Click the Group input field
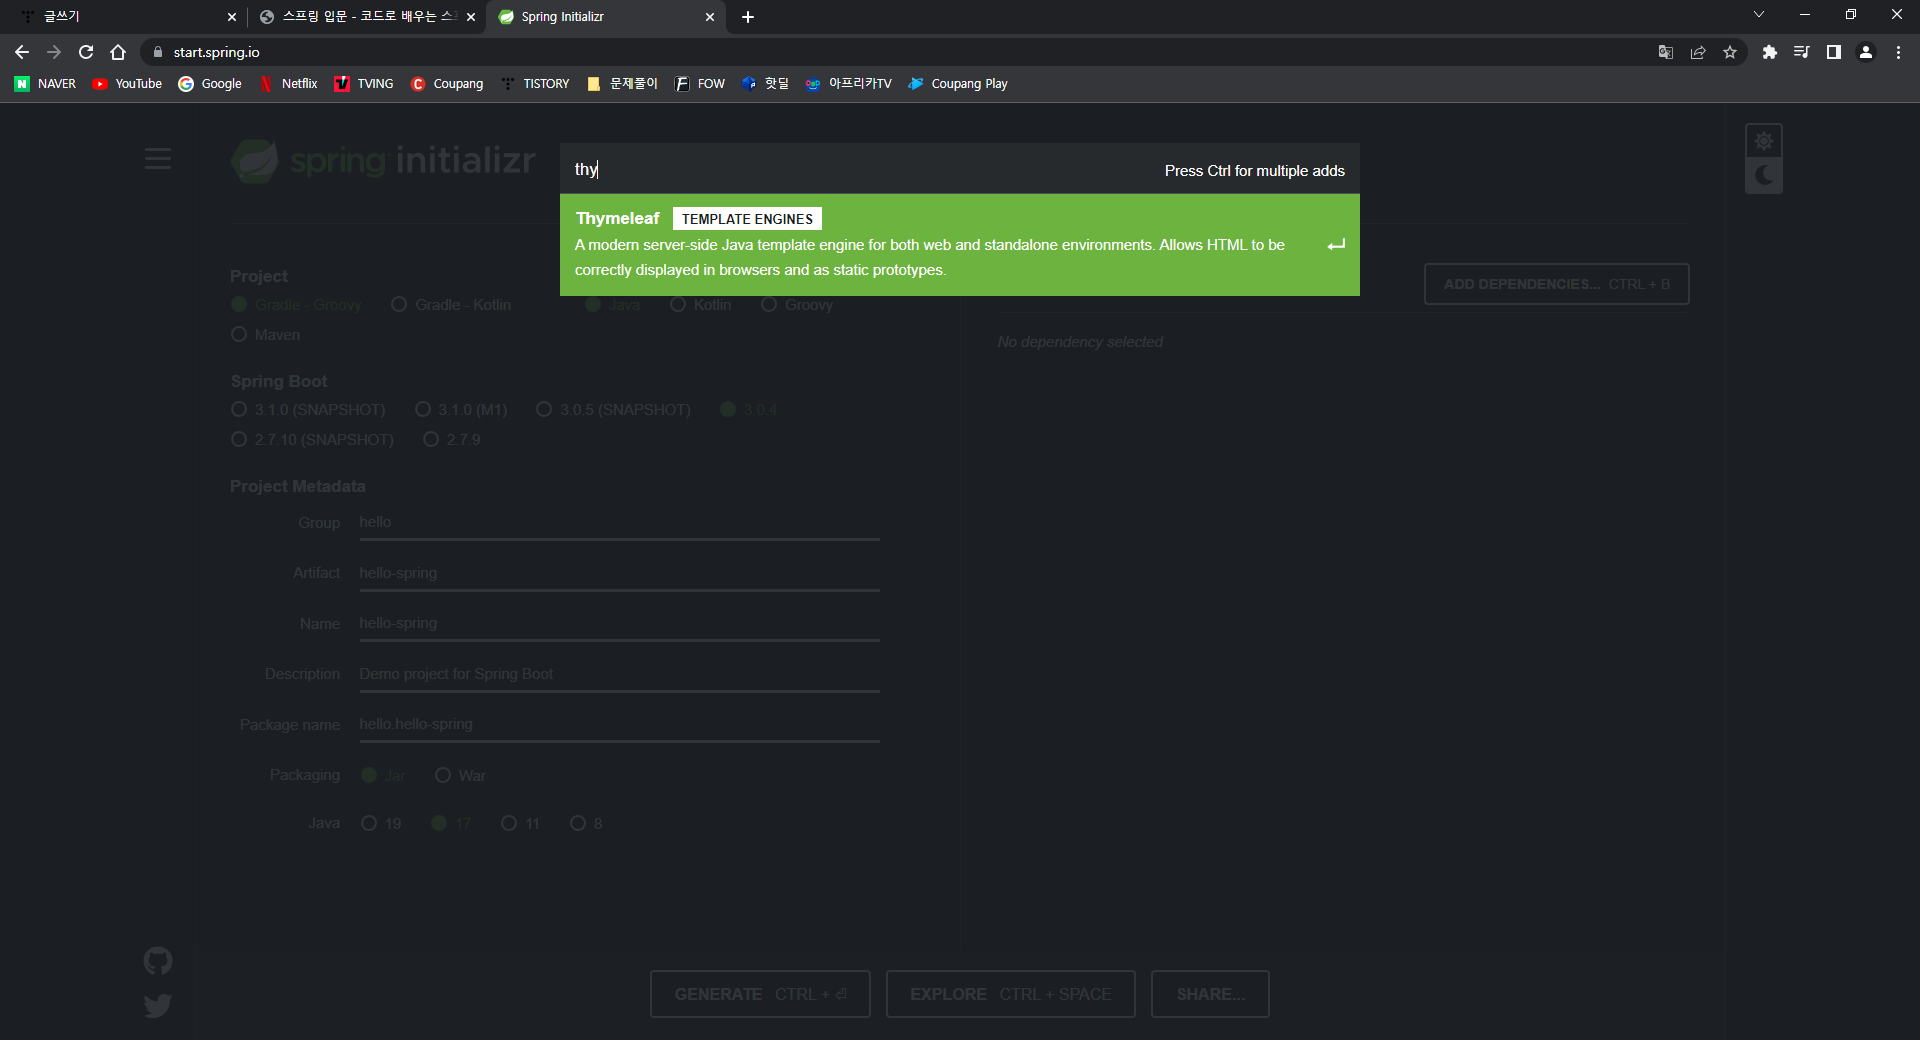 point(620,523)
